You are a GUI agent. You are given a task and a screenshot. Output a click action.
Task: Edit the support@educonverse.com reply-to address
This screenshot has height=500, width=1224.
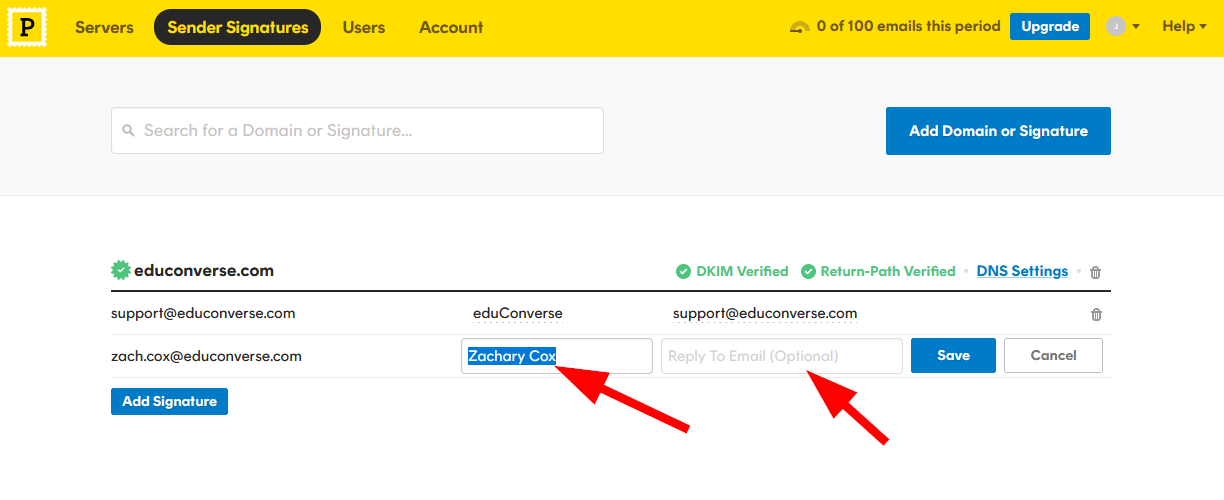765,313
